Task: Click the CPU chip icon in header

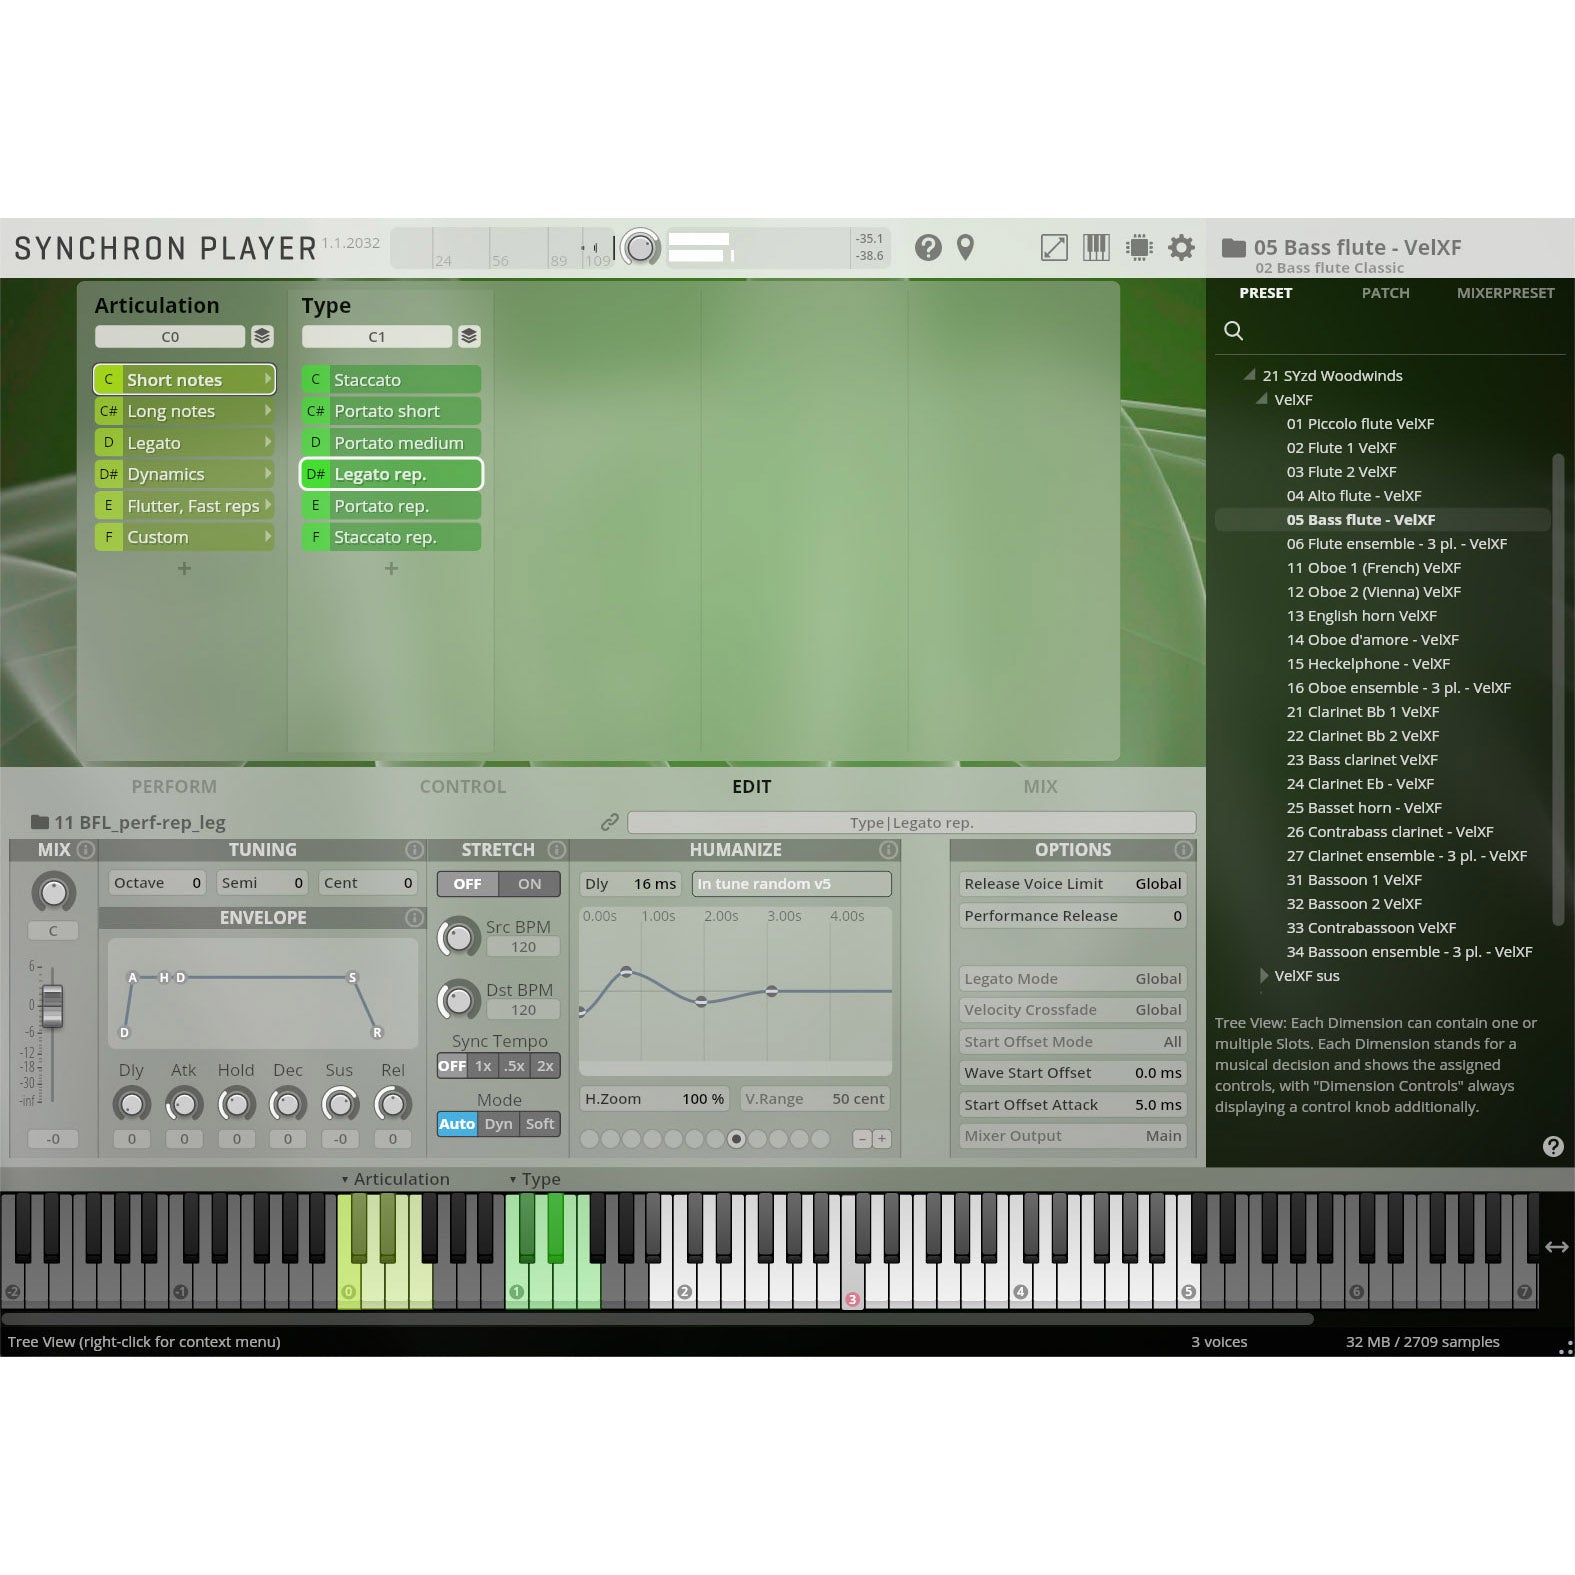Action: 1139,247
